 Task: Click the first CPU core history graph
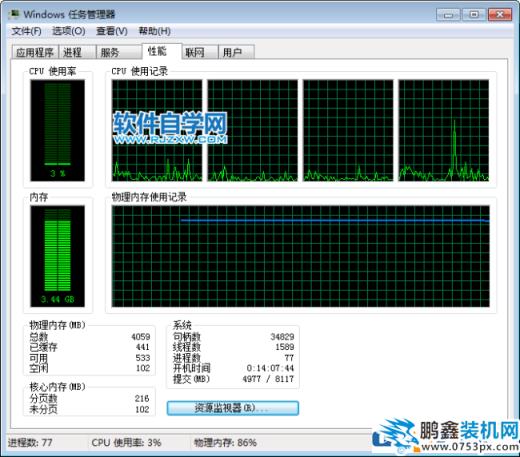157,130
